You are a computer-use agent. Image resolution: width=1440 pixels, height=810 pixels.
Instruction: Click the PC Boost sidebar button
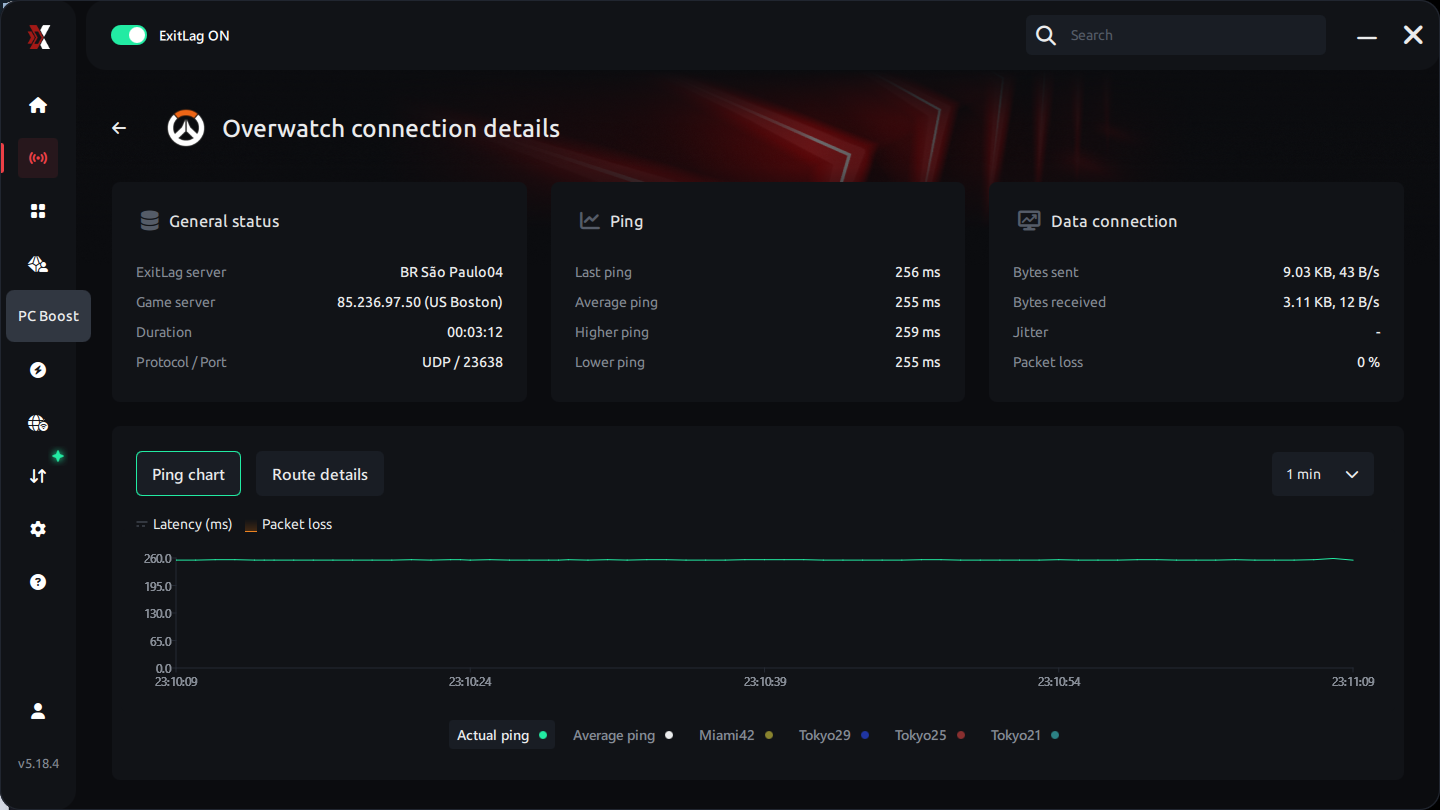[x=48, y=316]
